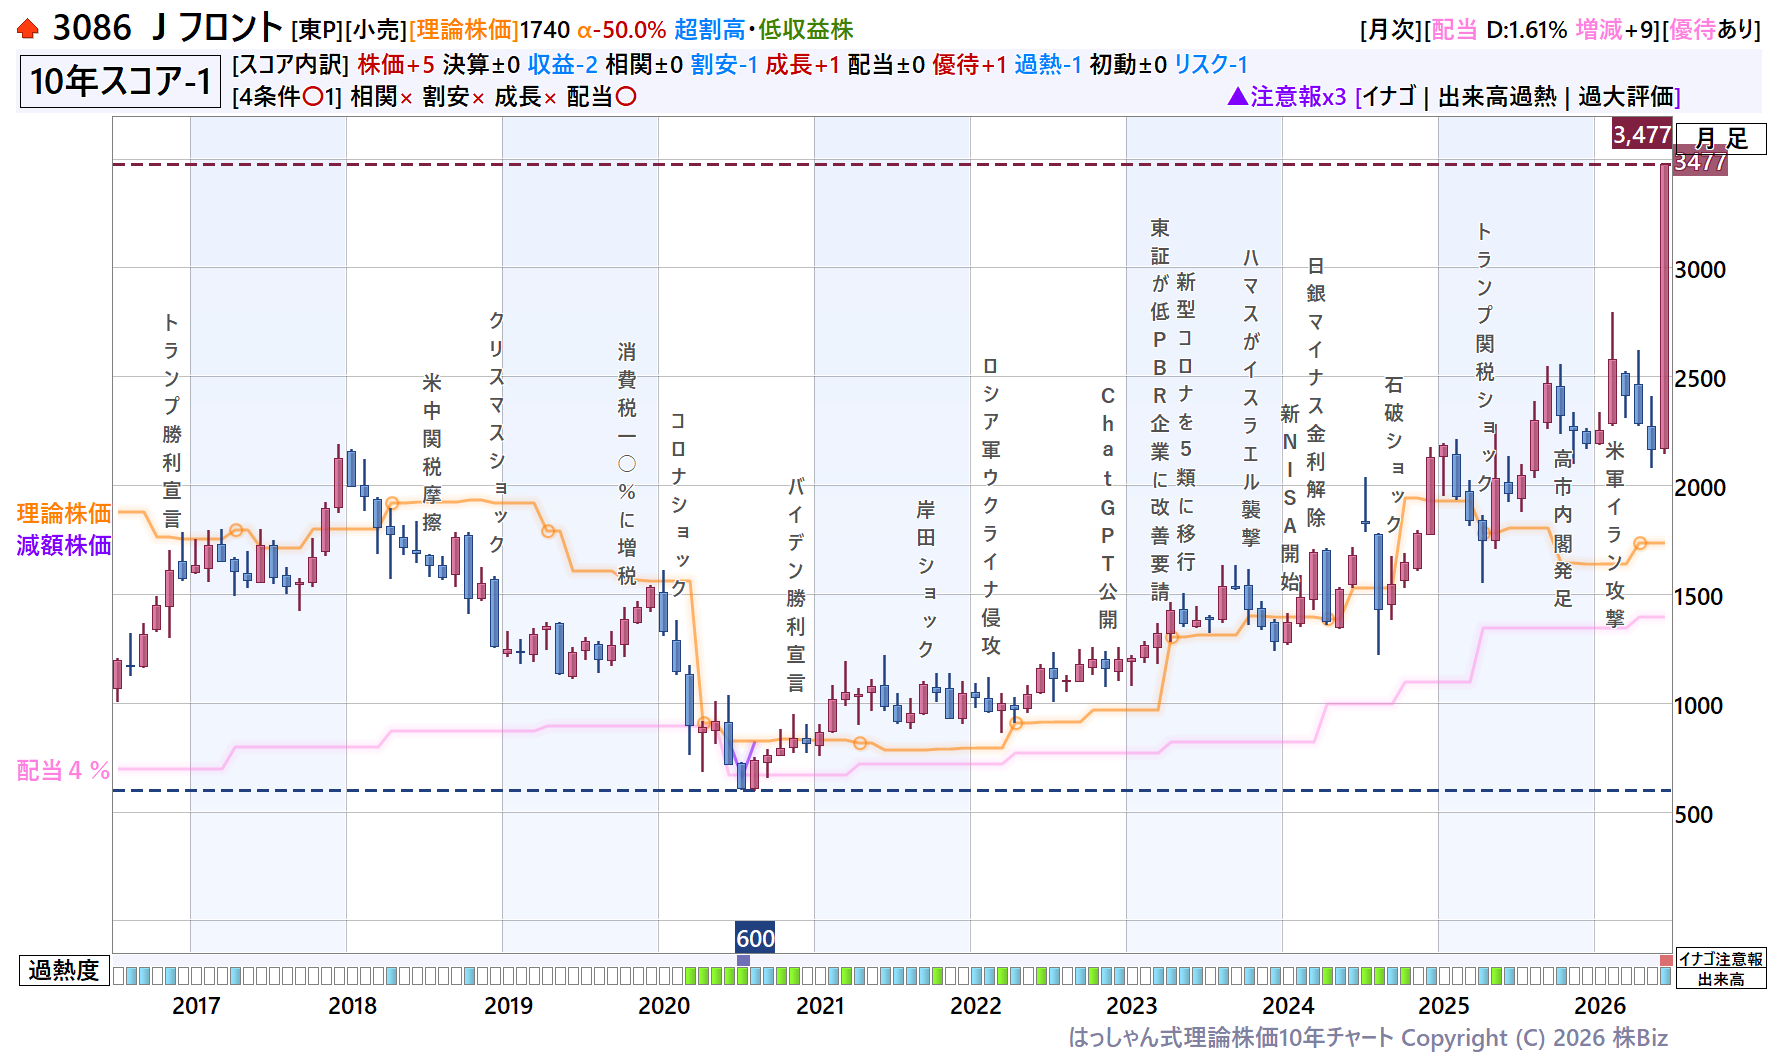This screenshot has width=1780, height=1054.
Task: Click the 出来高 label at bottom right
Action: 1721,979
